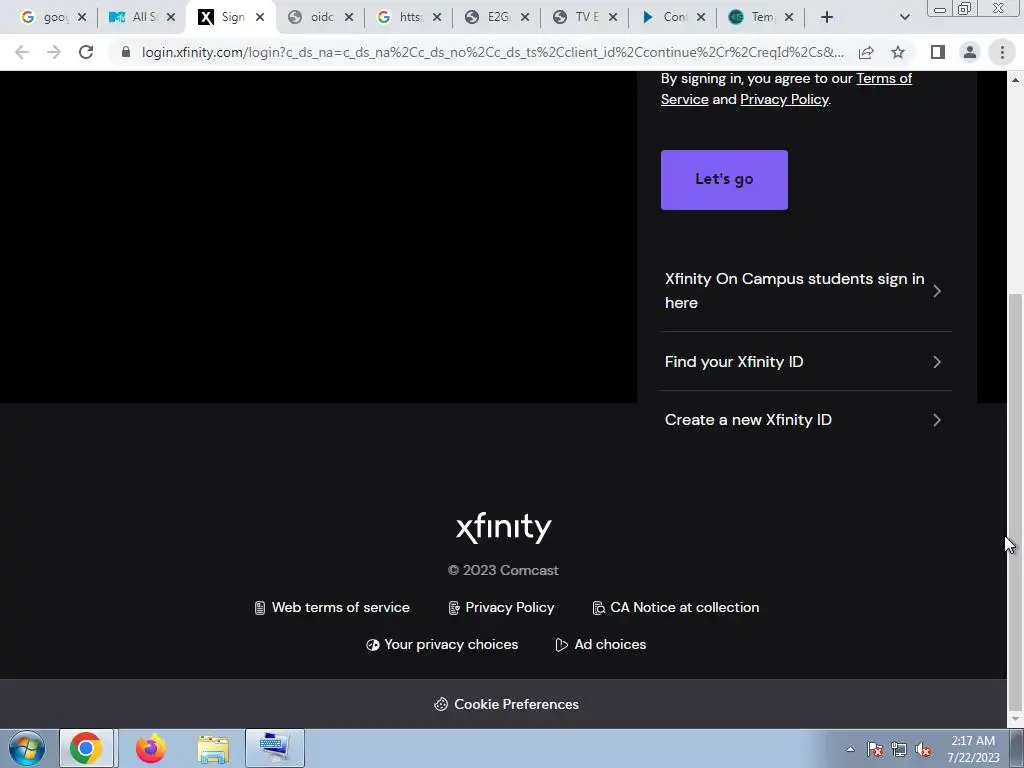Viewport: 1024px width, 768px height.
Task: Click the muted volume tray icon
Action: tap(923, 750)
